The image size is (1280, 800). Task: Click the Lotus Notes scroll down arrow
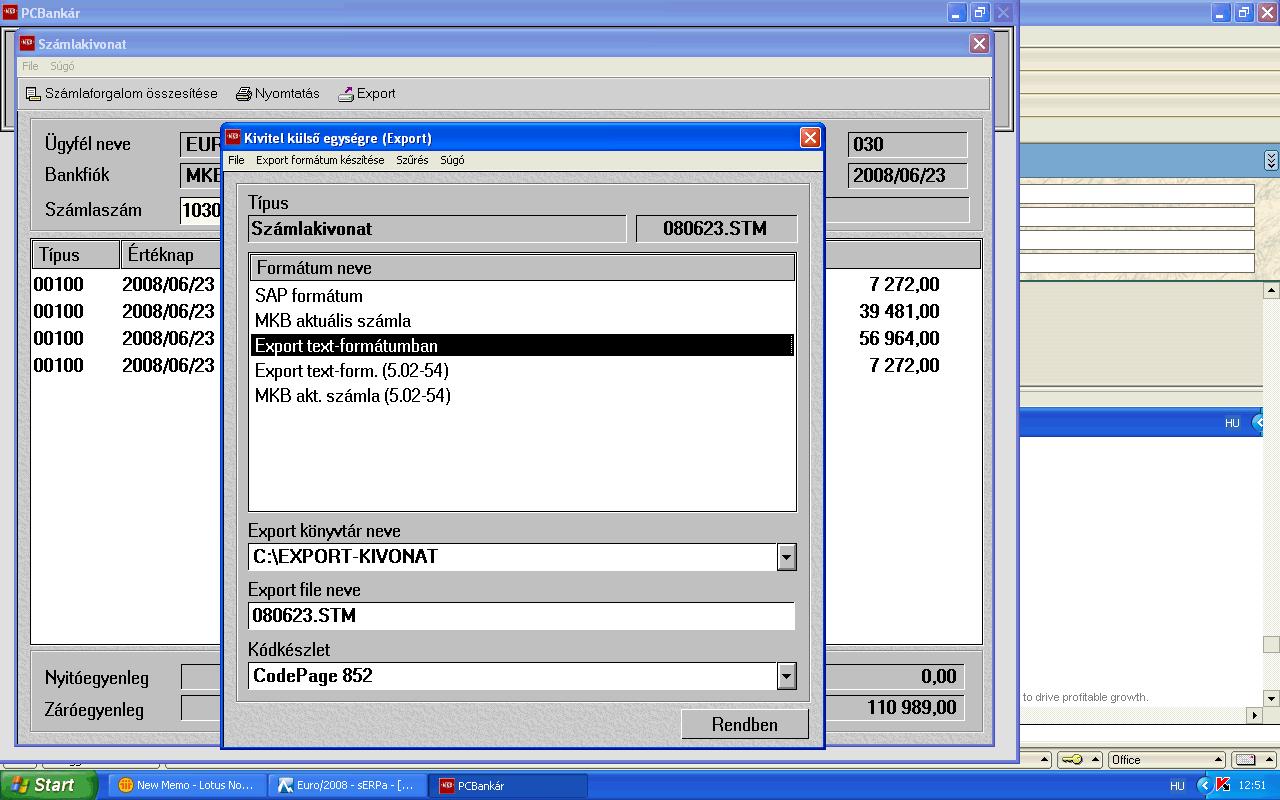(x=1271, y=698)
